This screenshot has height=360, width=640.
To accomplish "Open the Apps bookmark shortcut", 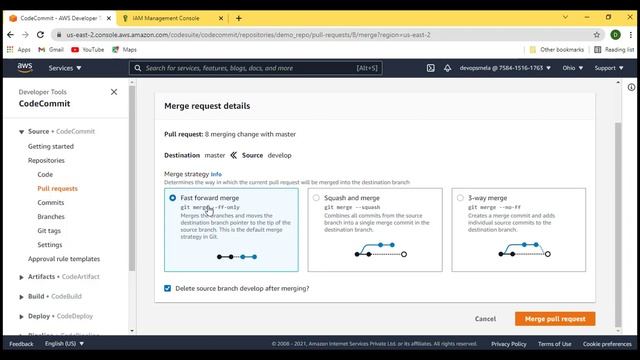I will (19, 49).
